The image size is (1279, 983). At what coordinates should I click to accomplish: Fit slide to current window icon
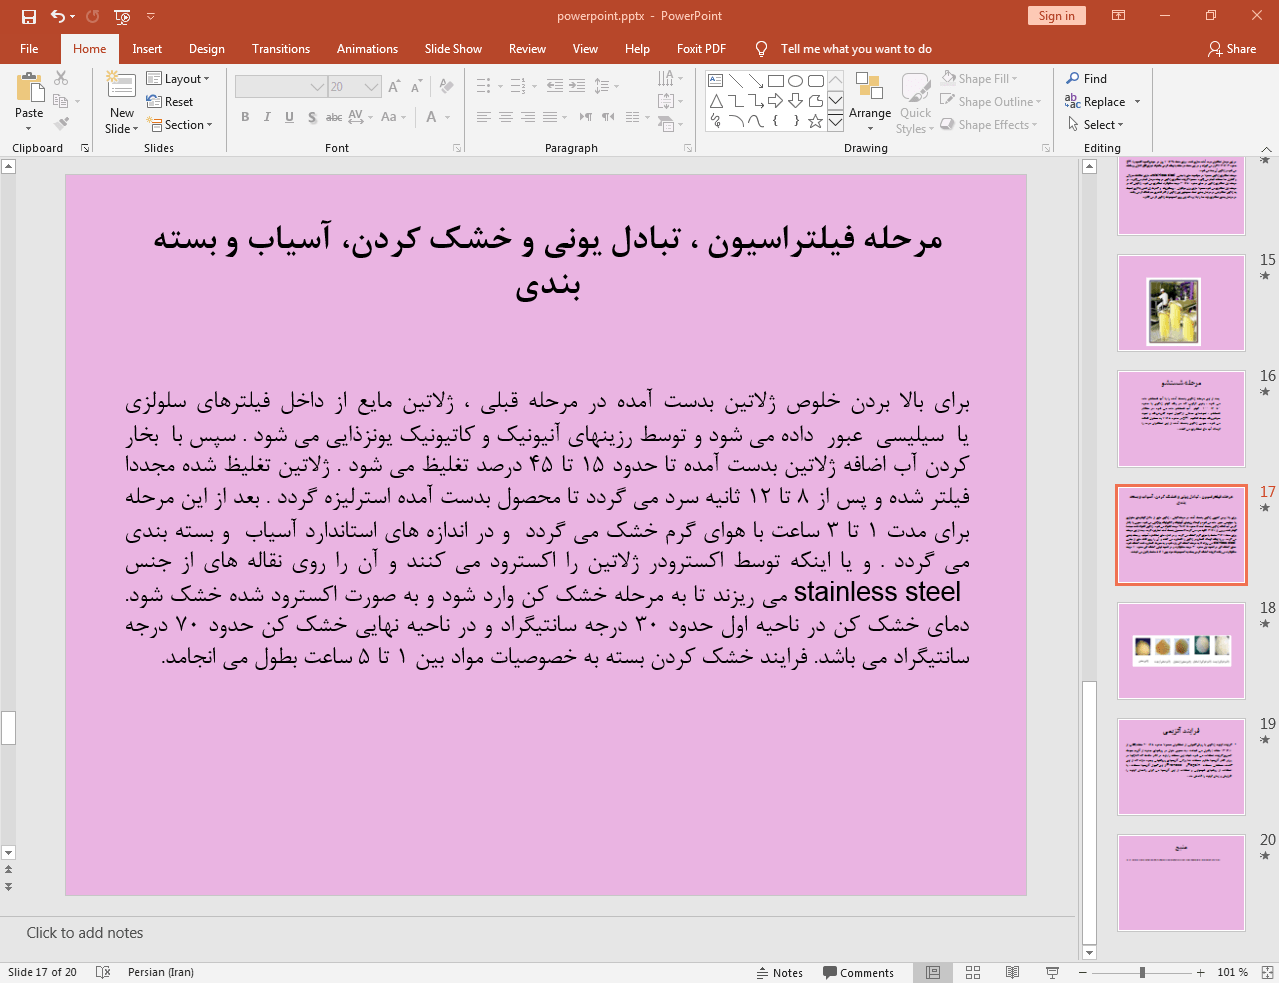pyautogui.click(x=1267, y=972)
